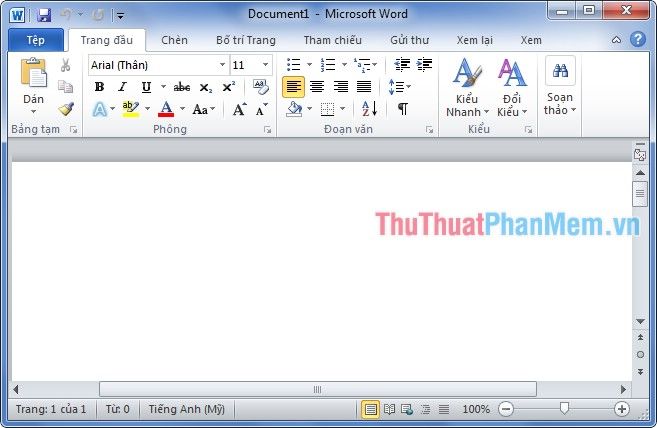Click Trang: 1 của 1 status button
Screen dimensions: 657x428
(x=51, y=409)
